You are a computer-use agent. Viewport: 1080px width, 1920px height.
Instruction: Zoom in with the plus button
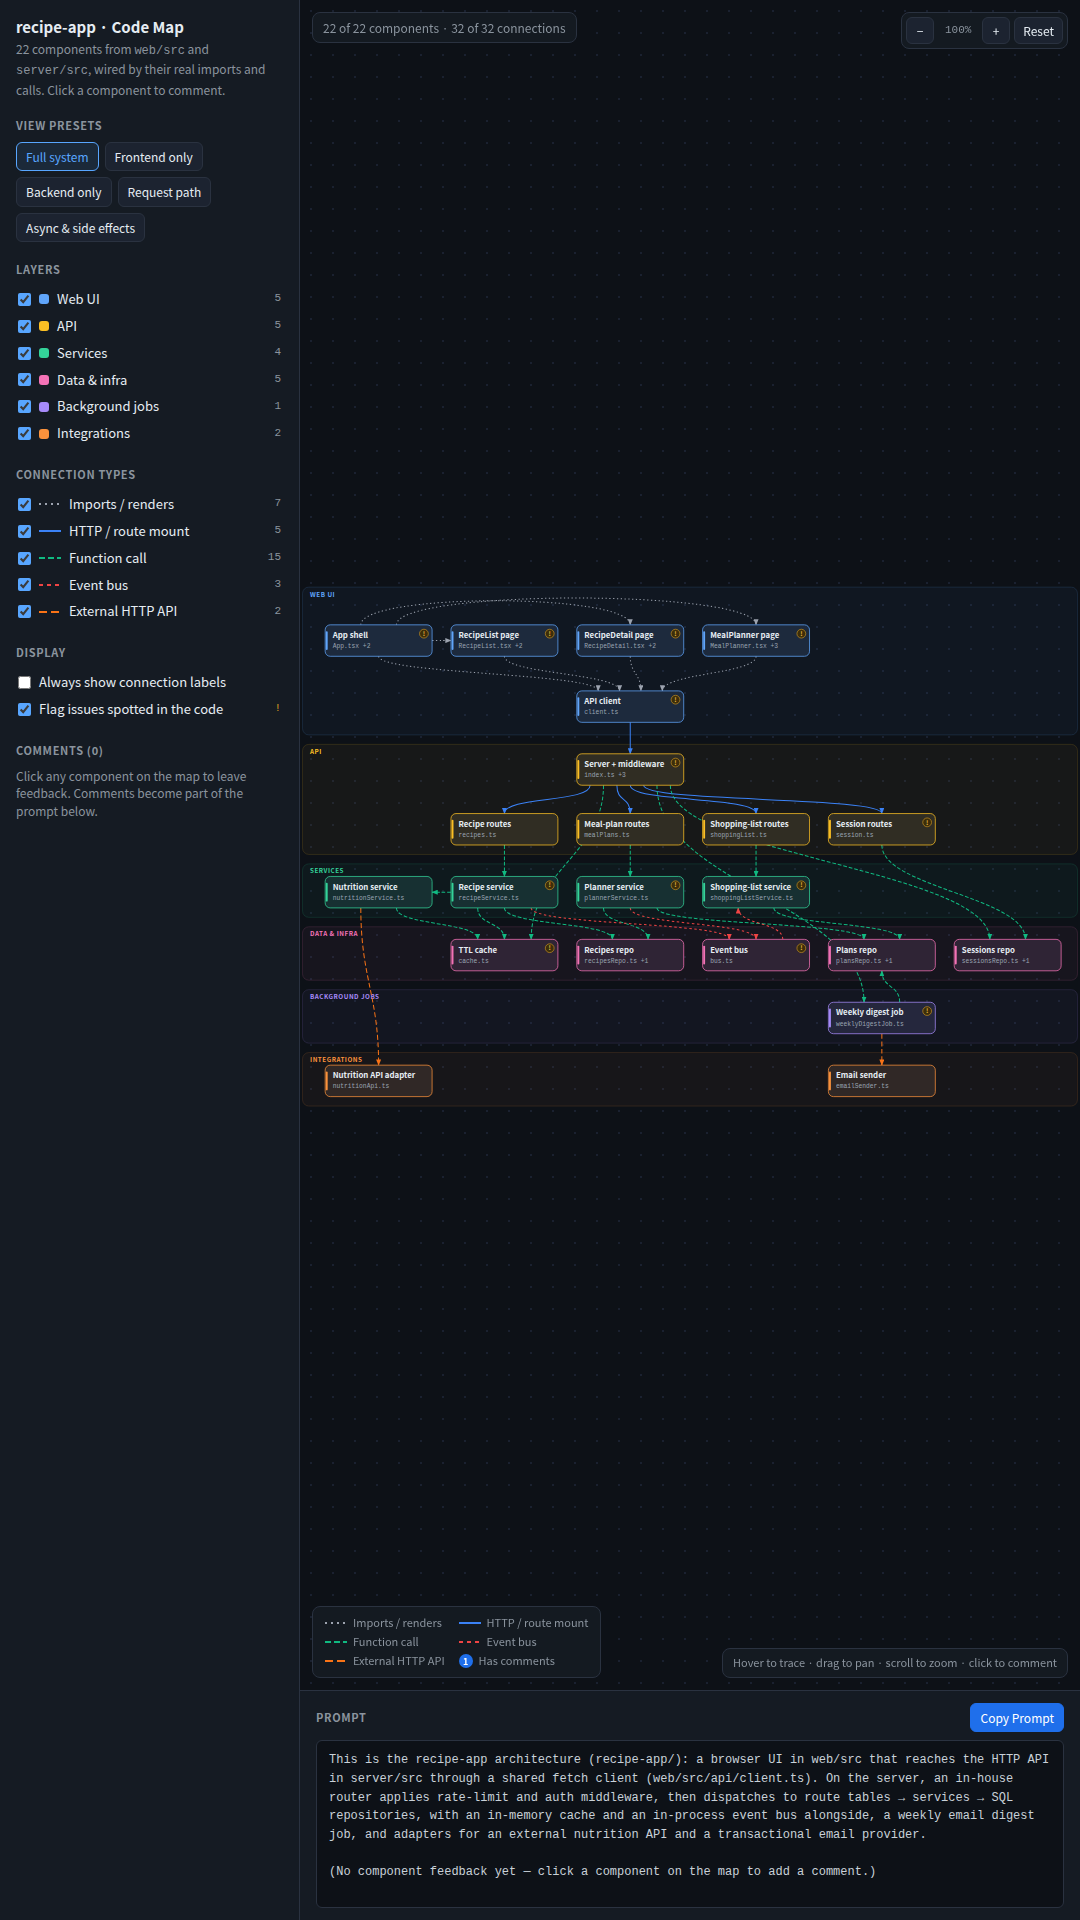(x=996, y=31)
